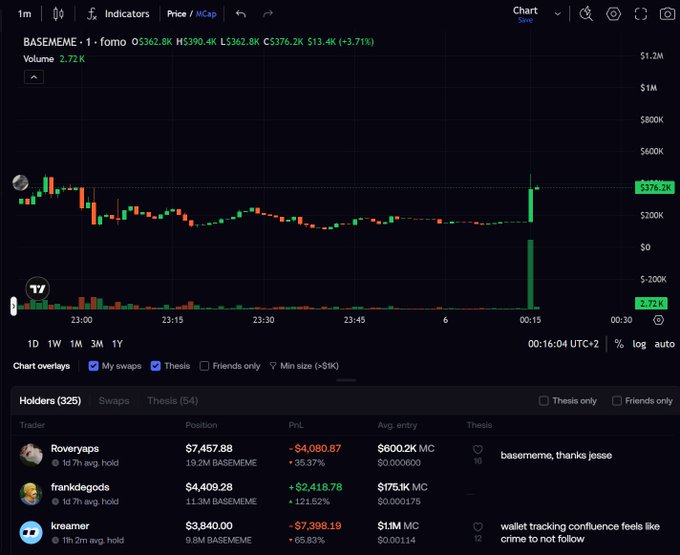Click thesis text 'basememe, thanks jesse'

coord(556,455)
